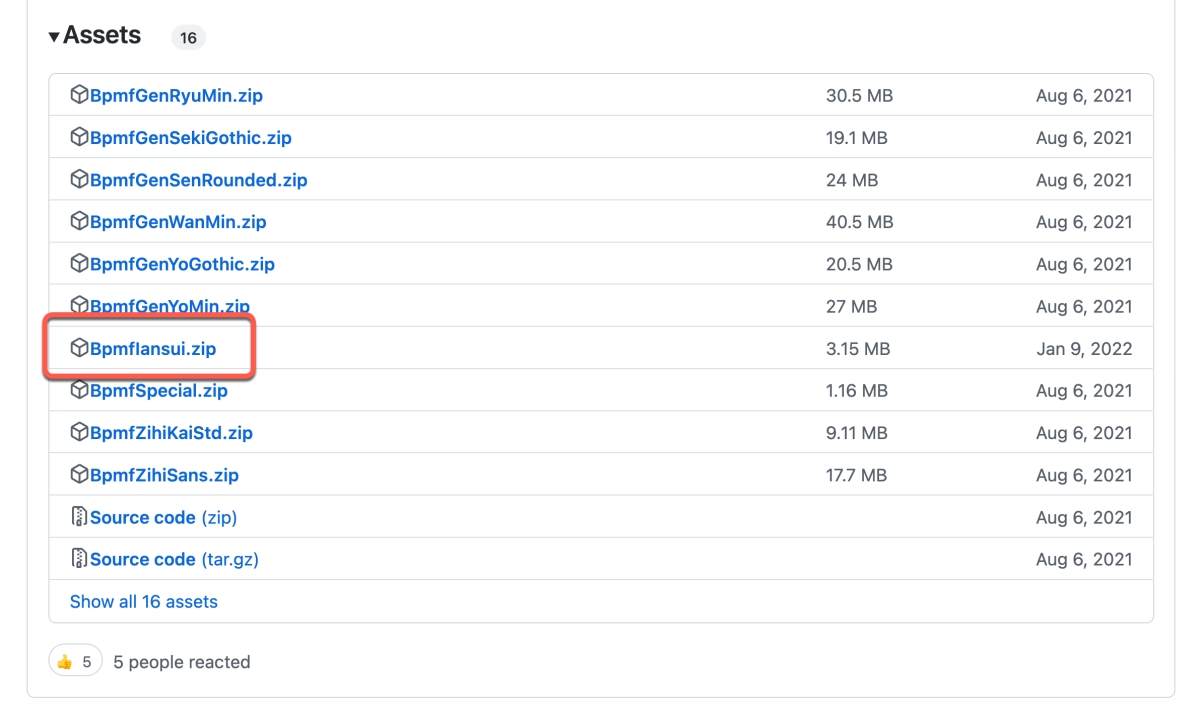Click the 16 assets count badge
Screen dimensions: 1200x714
[x=188, y=38]
